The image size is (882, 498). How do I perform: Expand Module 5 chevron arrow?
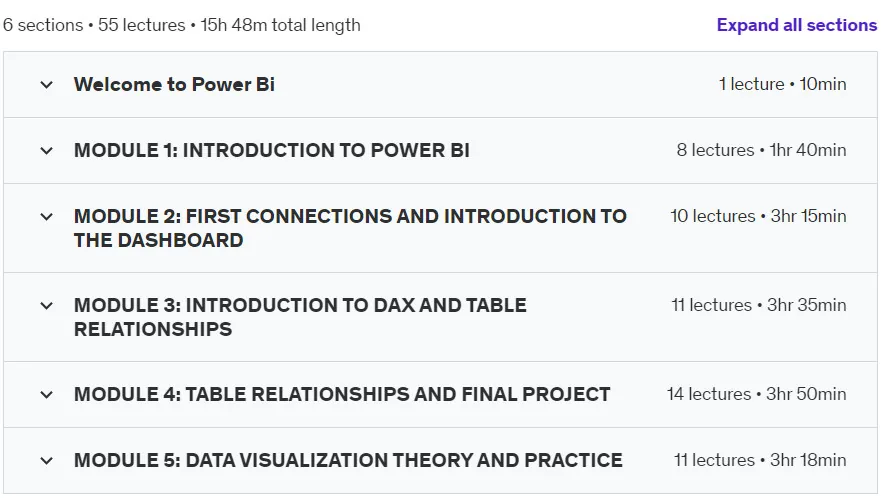47,461
